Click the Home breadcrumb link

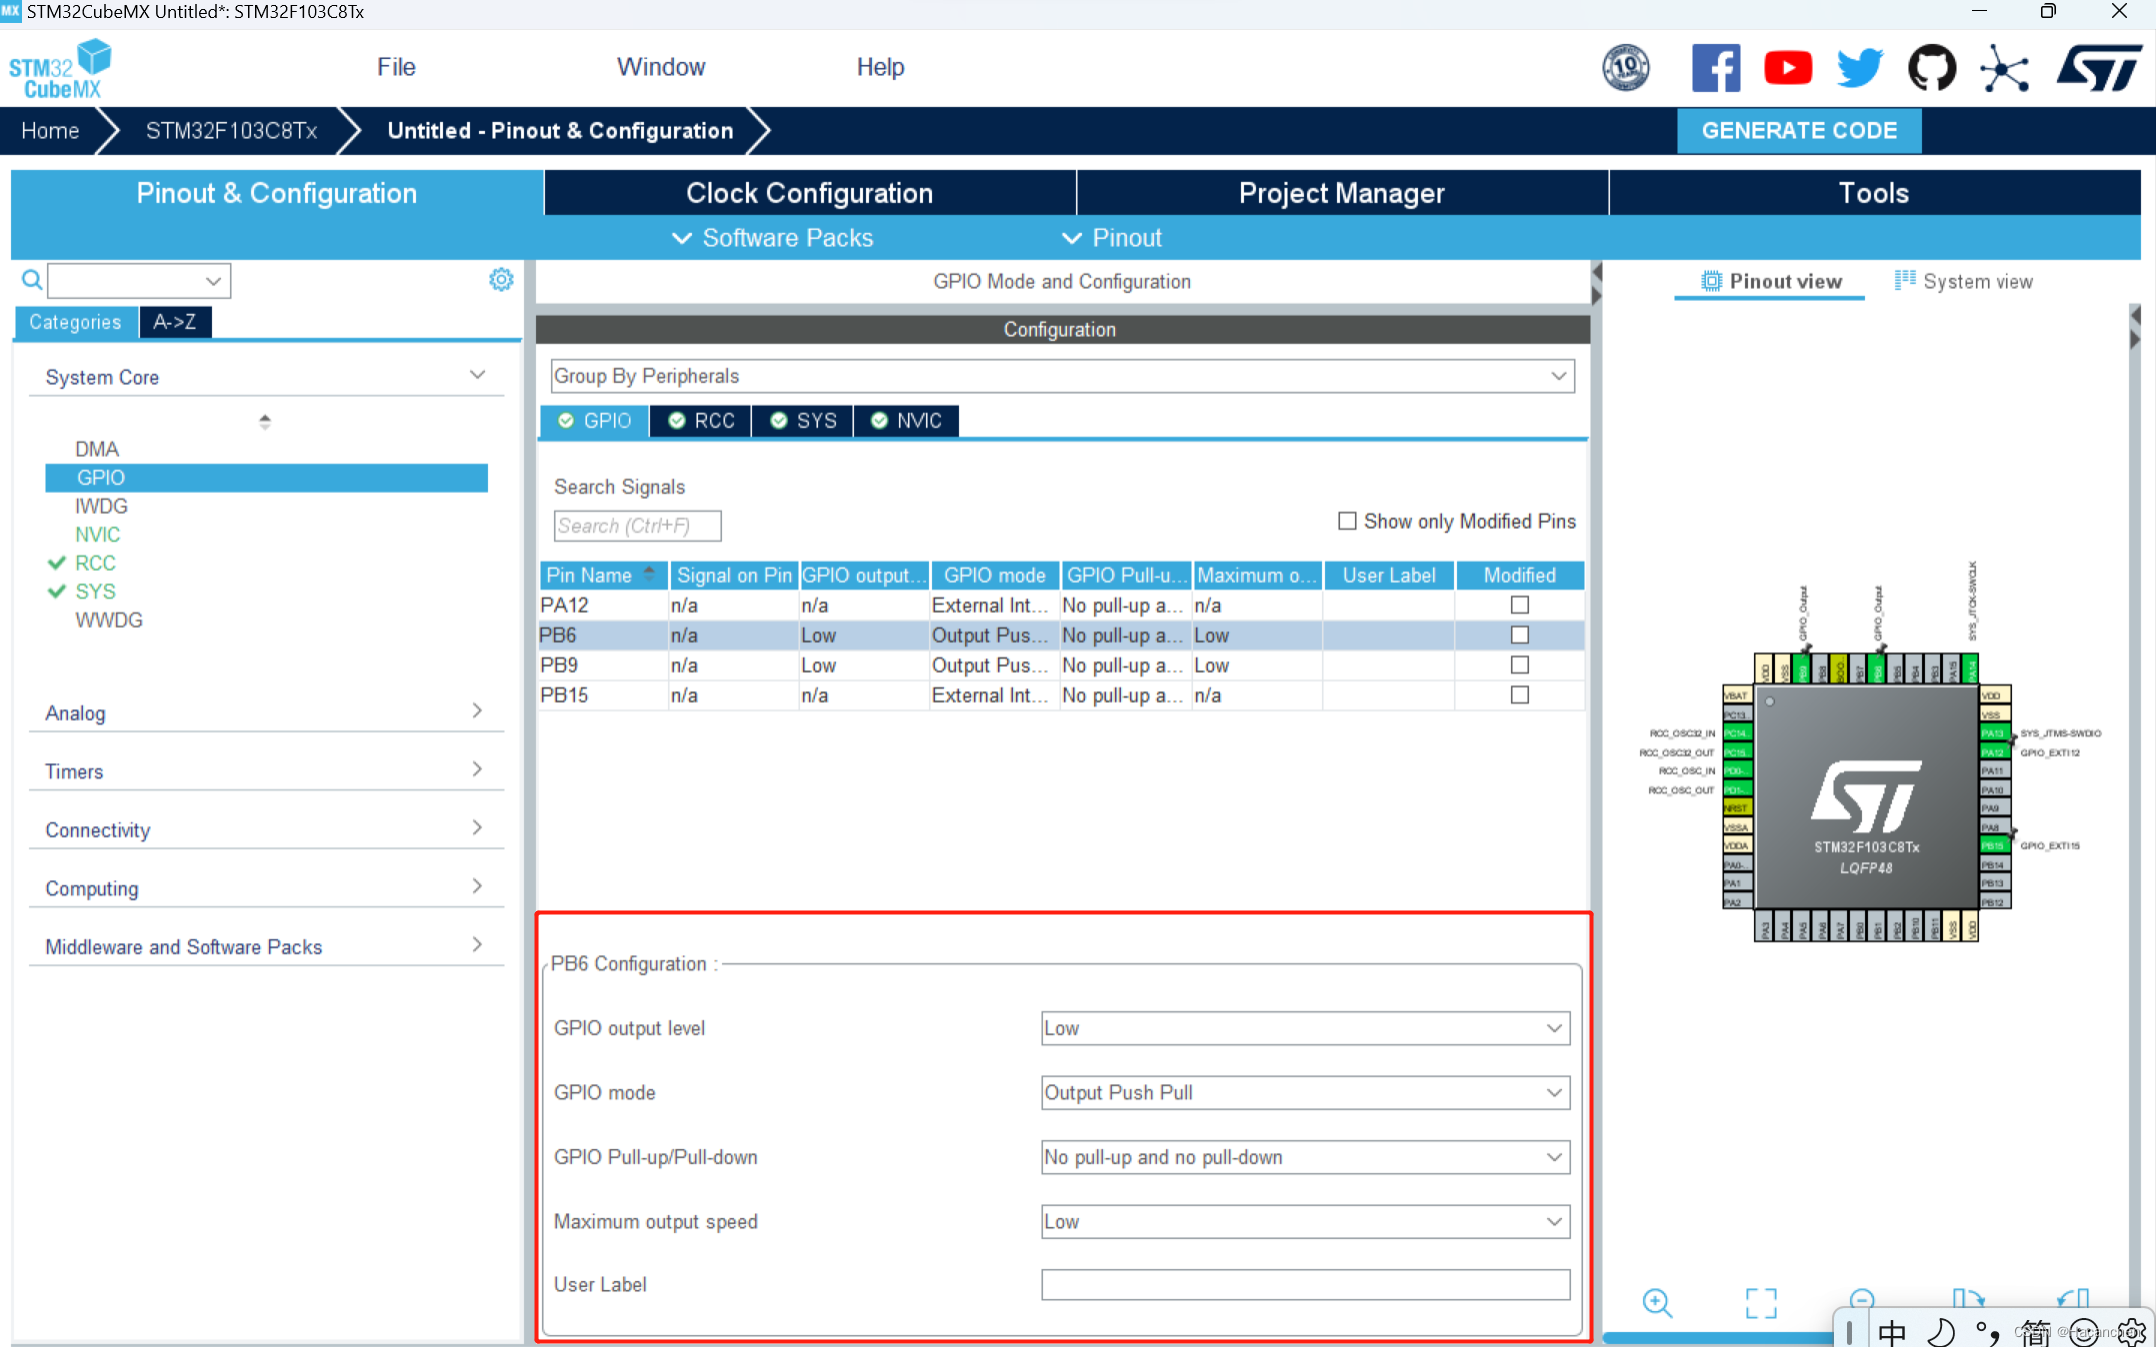click(50, 131)
